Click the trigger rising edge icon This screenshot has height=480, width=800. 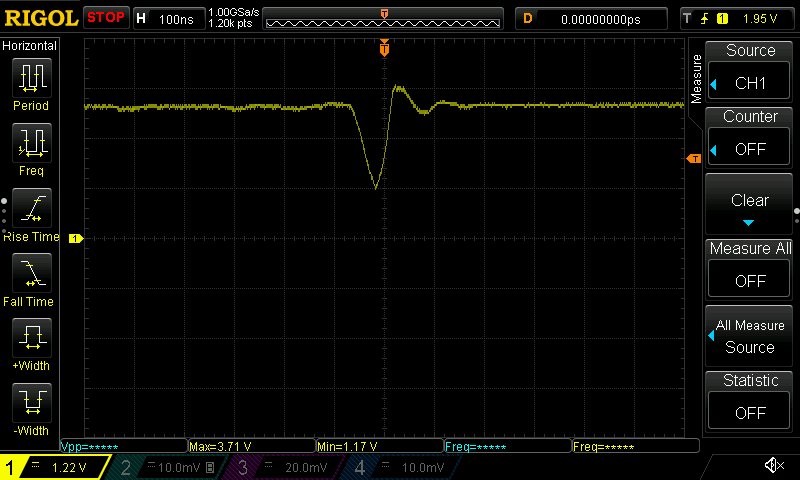[x=705, y=19]
